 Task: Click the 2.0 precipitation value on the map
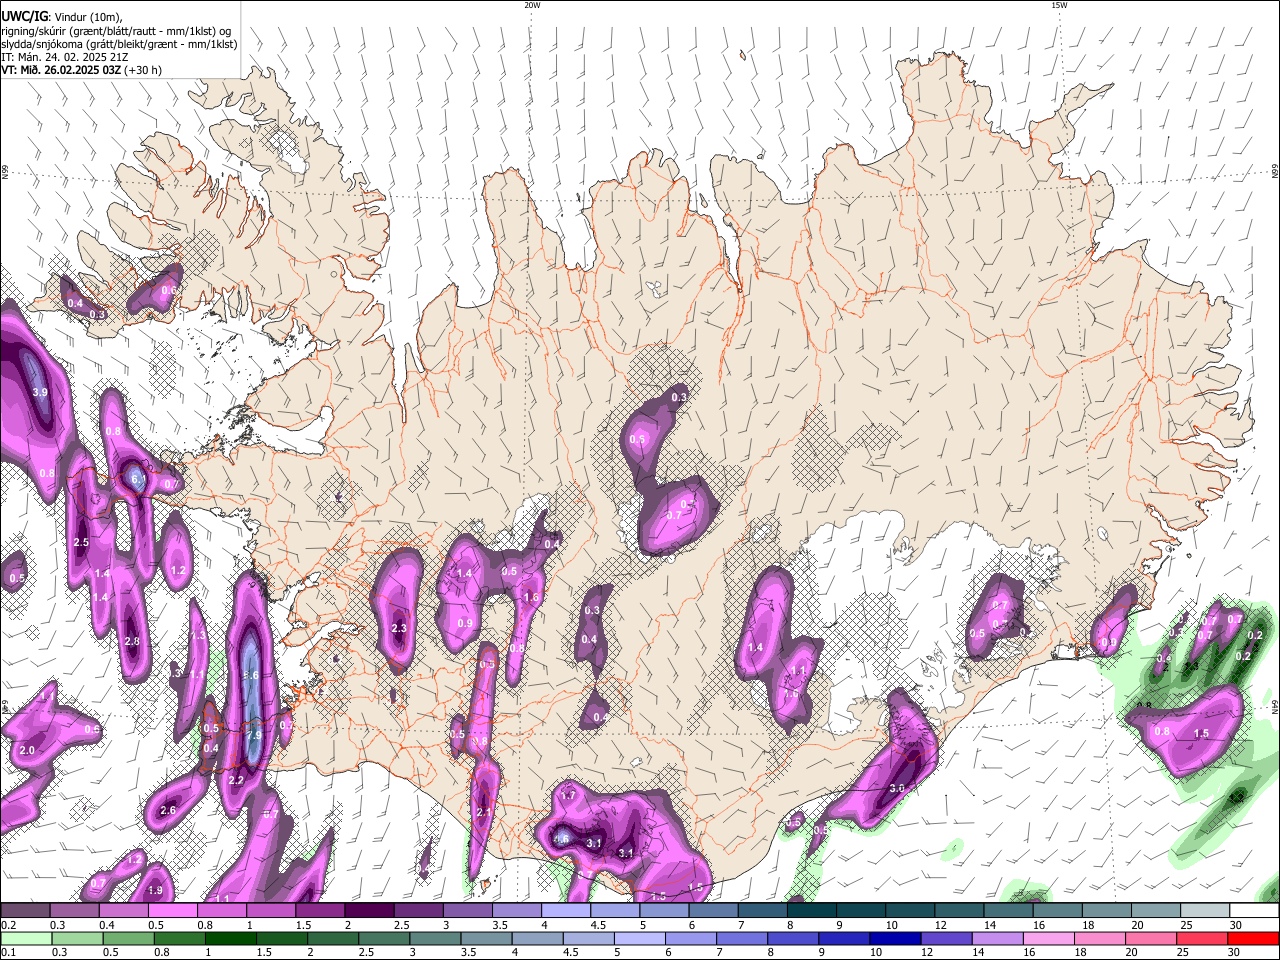pos(27,750)
